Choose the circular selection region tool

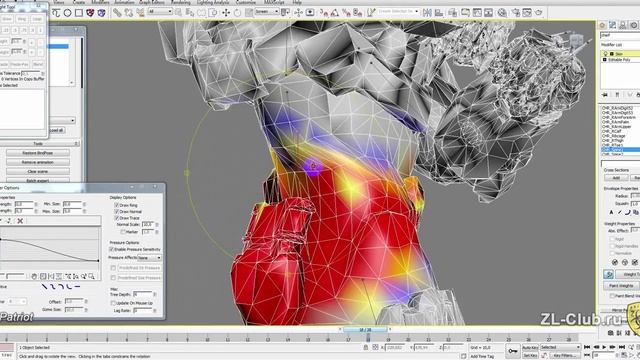[x=67, y=13]
